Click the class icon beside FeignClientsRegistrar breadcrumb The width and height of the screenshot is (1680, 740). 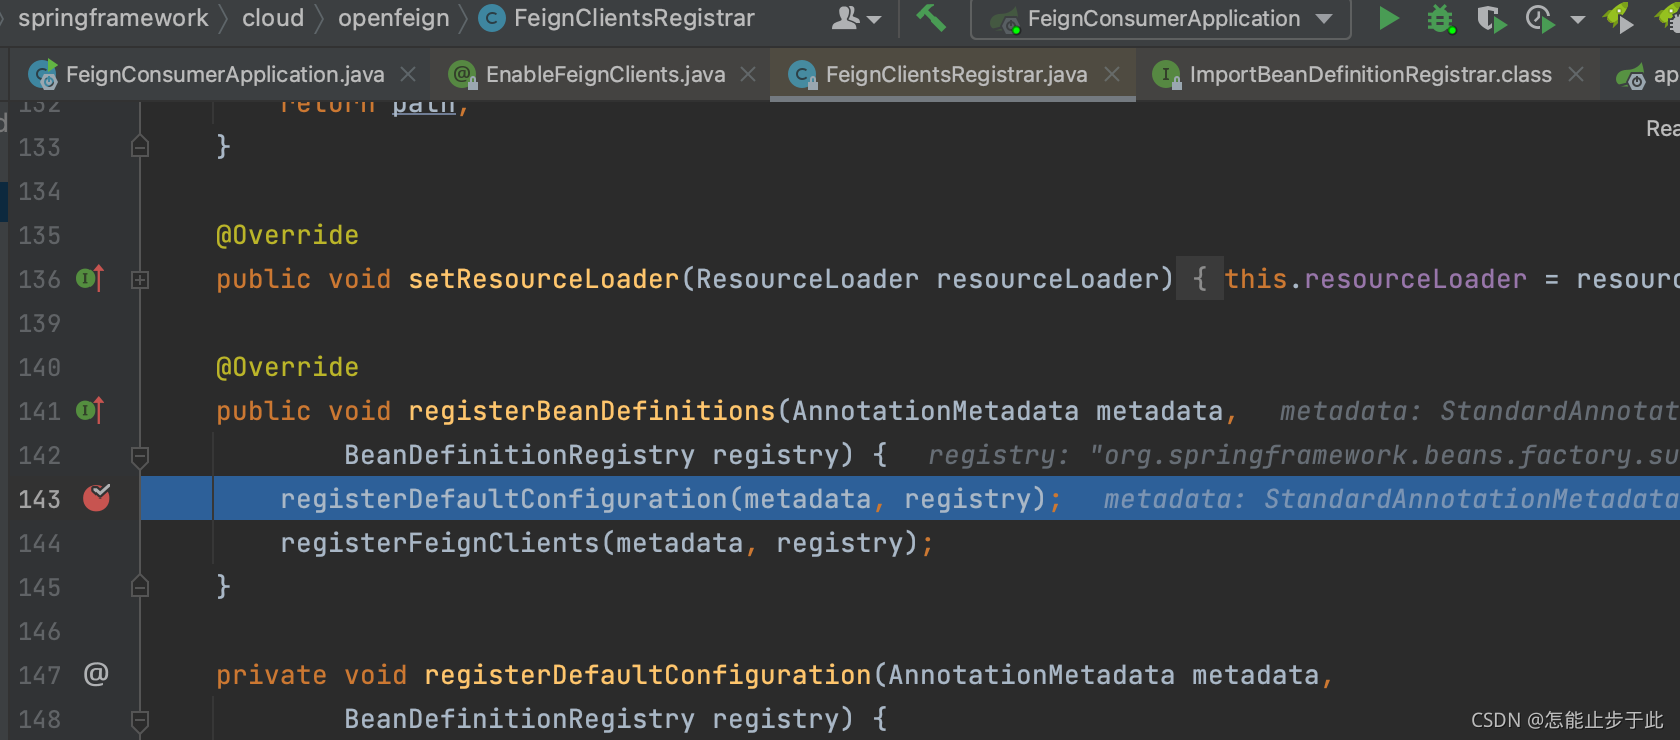pos(492,18)
